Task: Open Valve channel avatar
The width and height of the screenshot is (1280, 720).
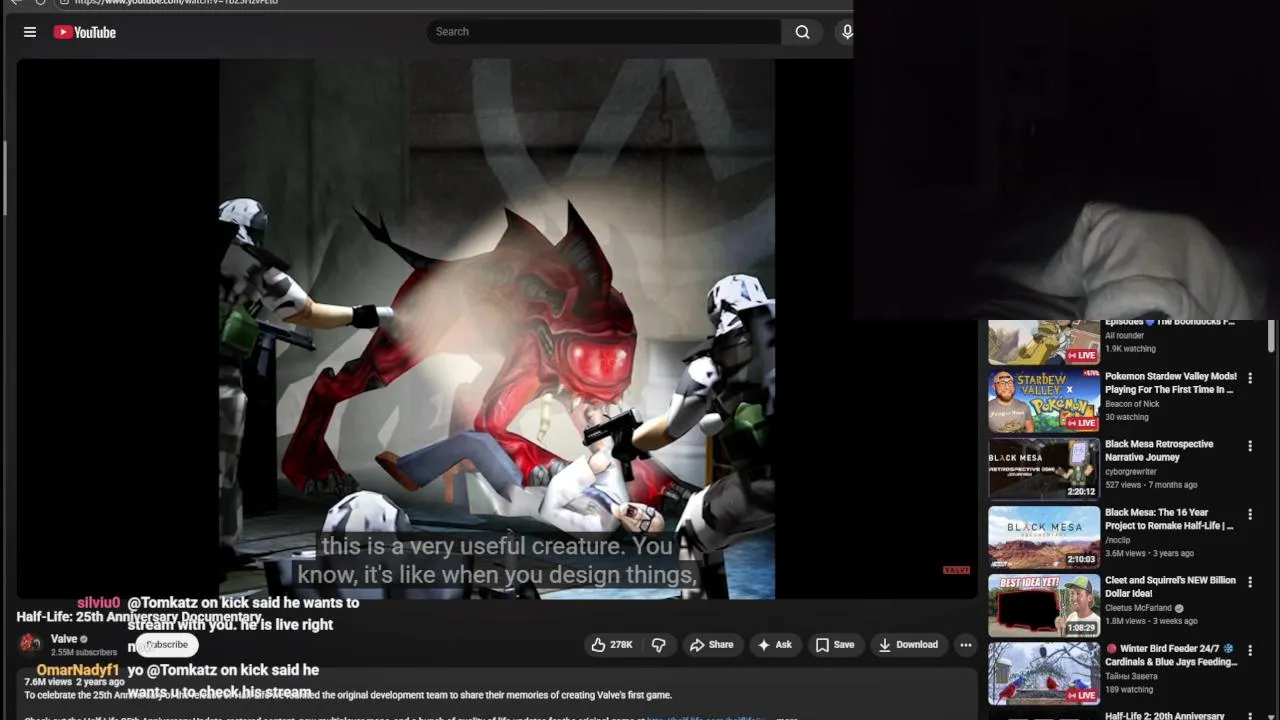Action: [31, 643]
